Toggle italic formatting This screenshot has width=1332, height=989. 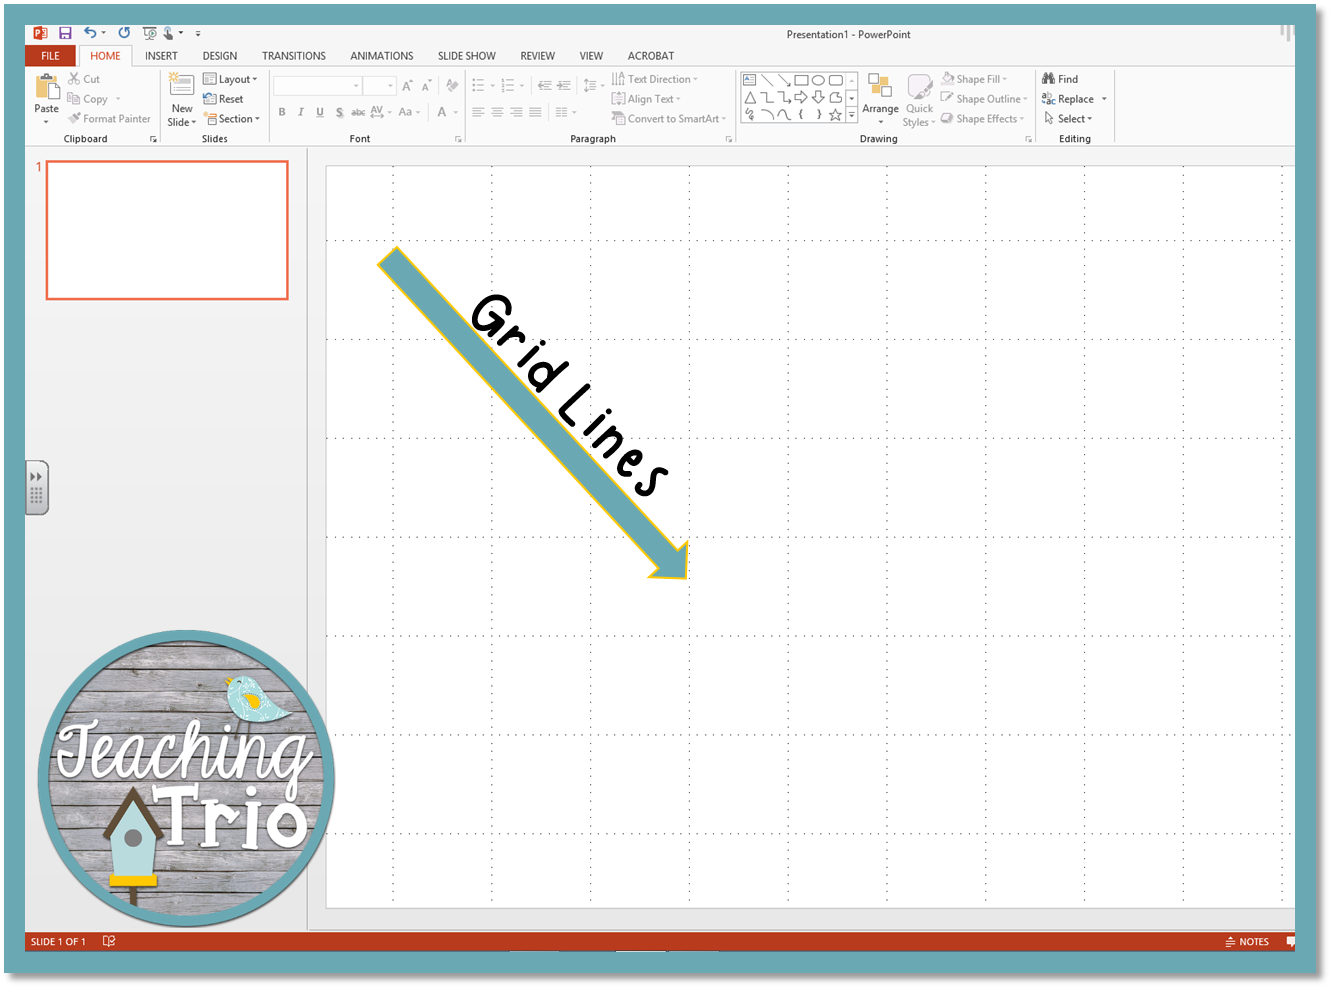coord(301,112)
